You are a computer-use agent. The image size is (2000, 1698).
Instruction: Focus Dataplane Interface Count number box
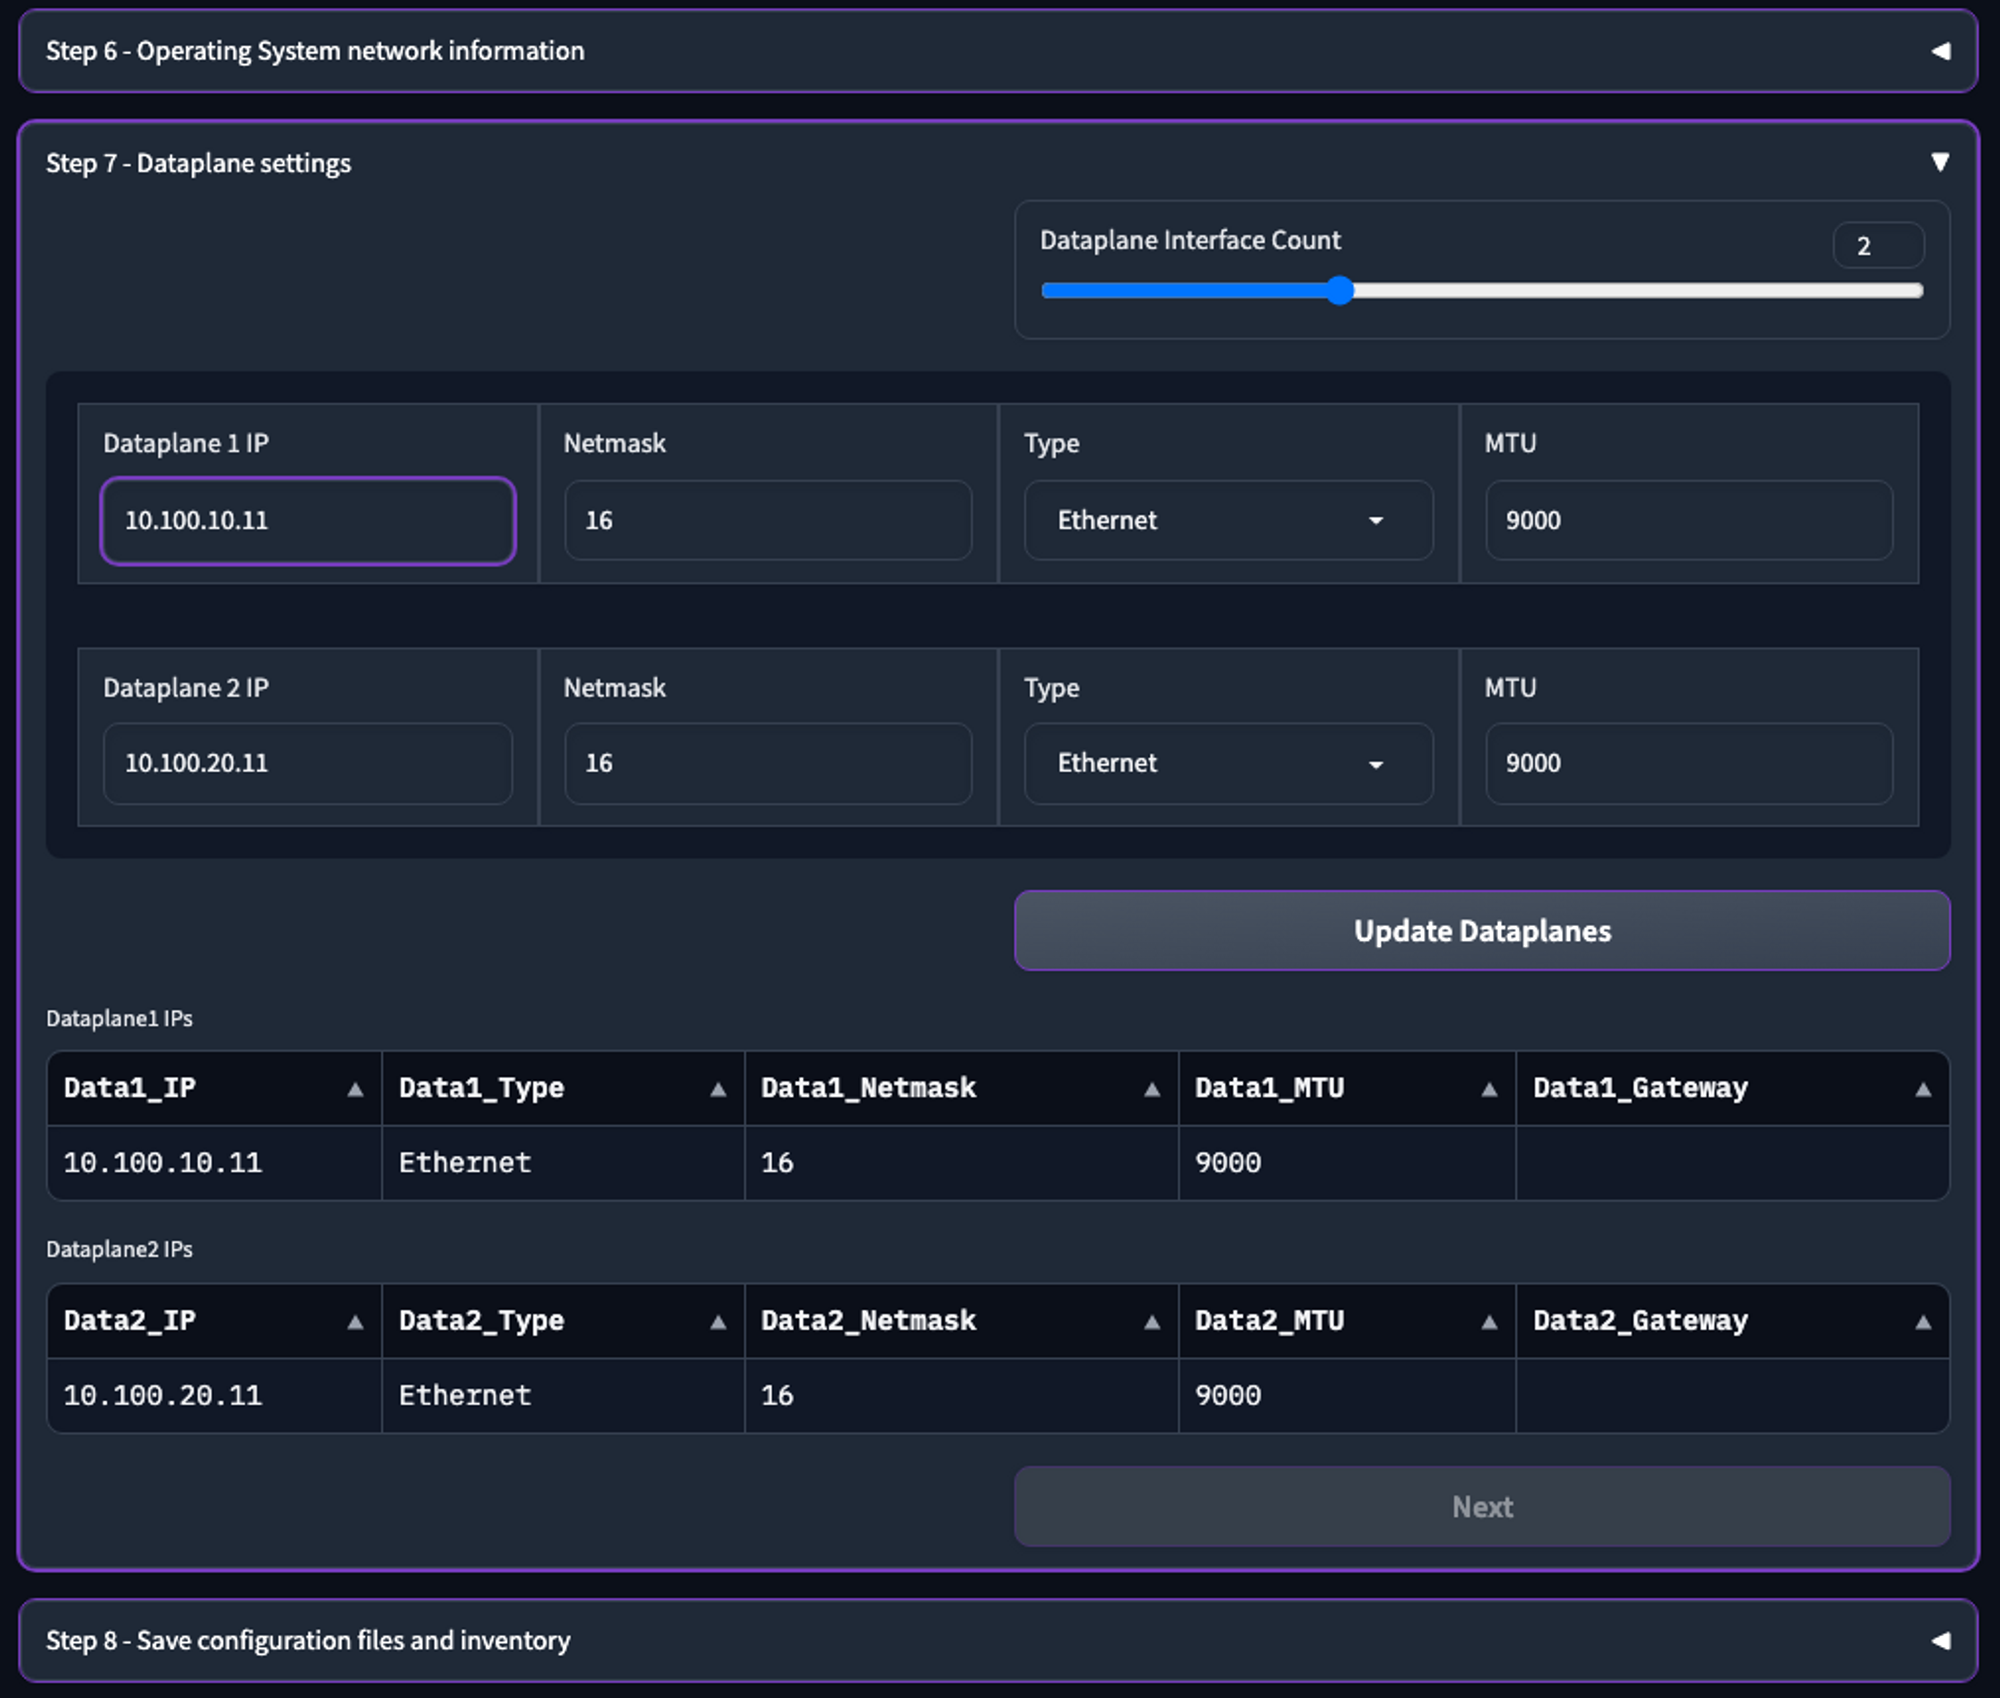point(1877,246)
